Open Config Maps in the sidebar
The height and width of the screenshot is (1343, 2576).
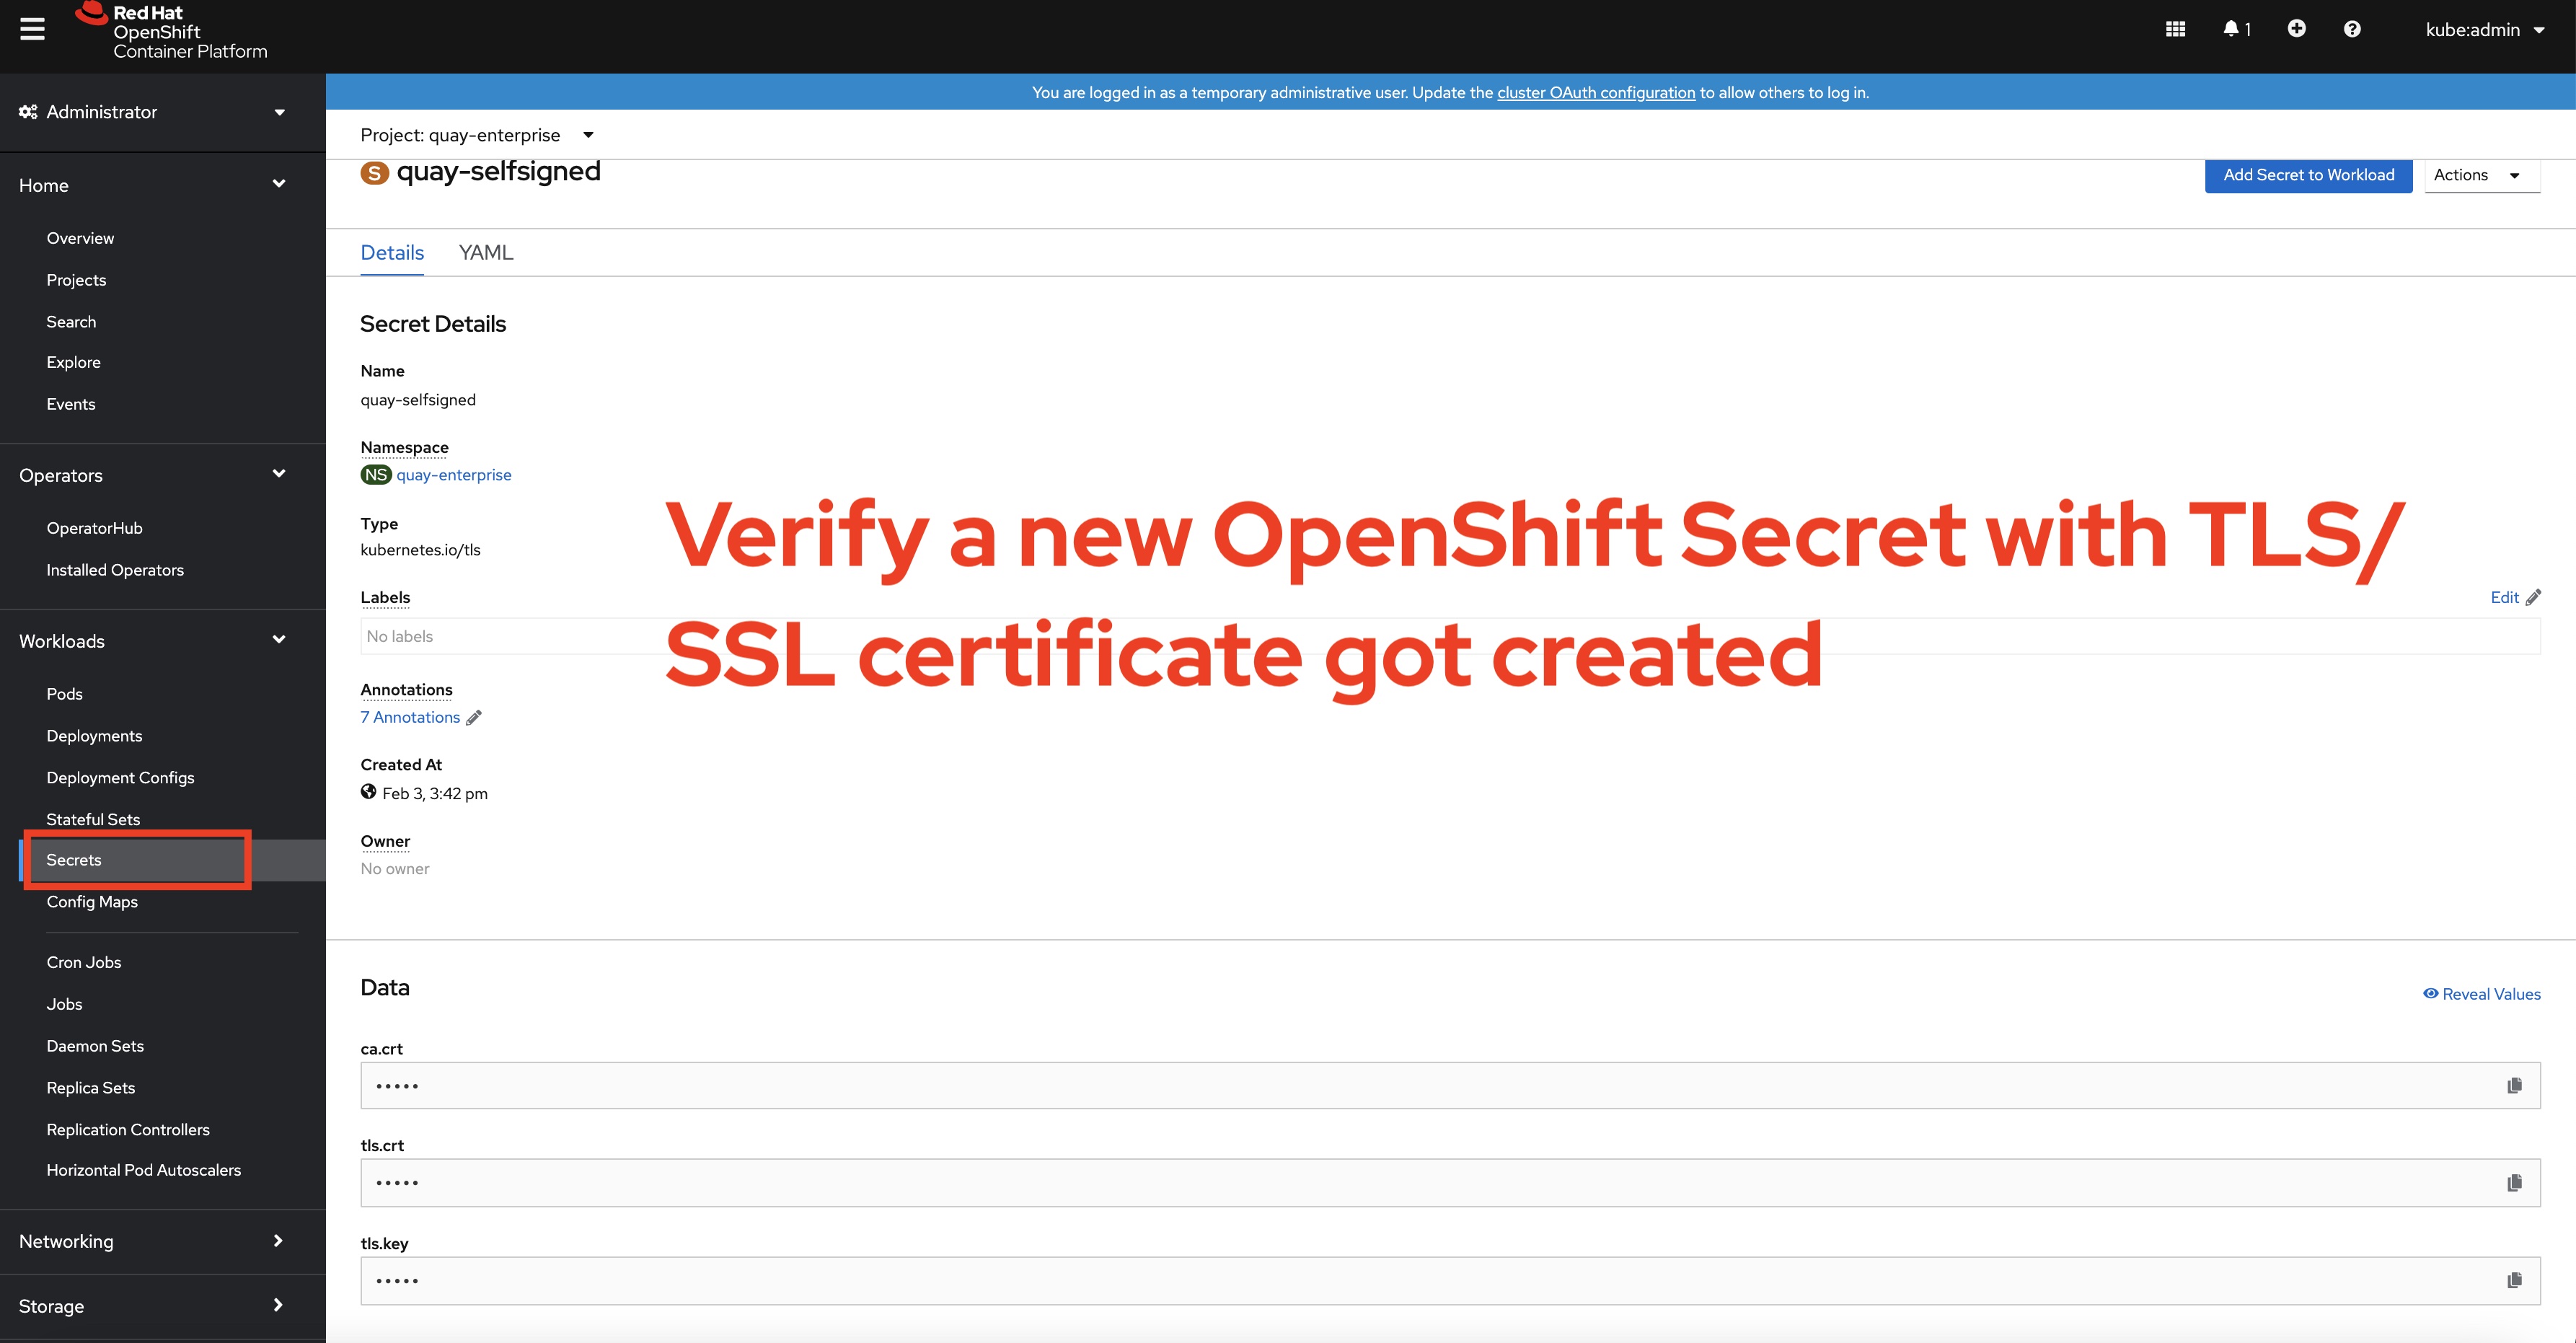(92, 902)
